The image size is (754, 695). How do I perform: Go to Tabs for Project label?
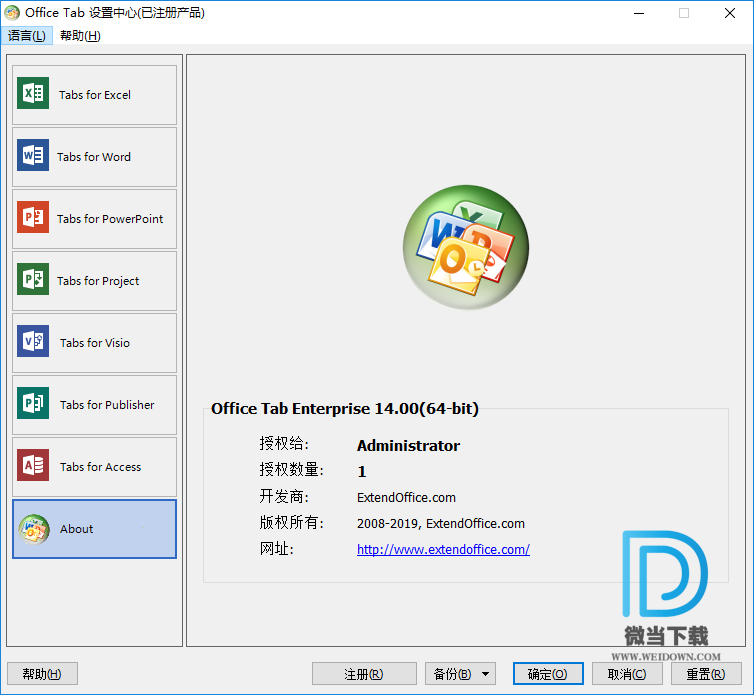(x=98, y=281)
